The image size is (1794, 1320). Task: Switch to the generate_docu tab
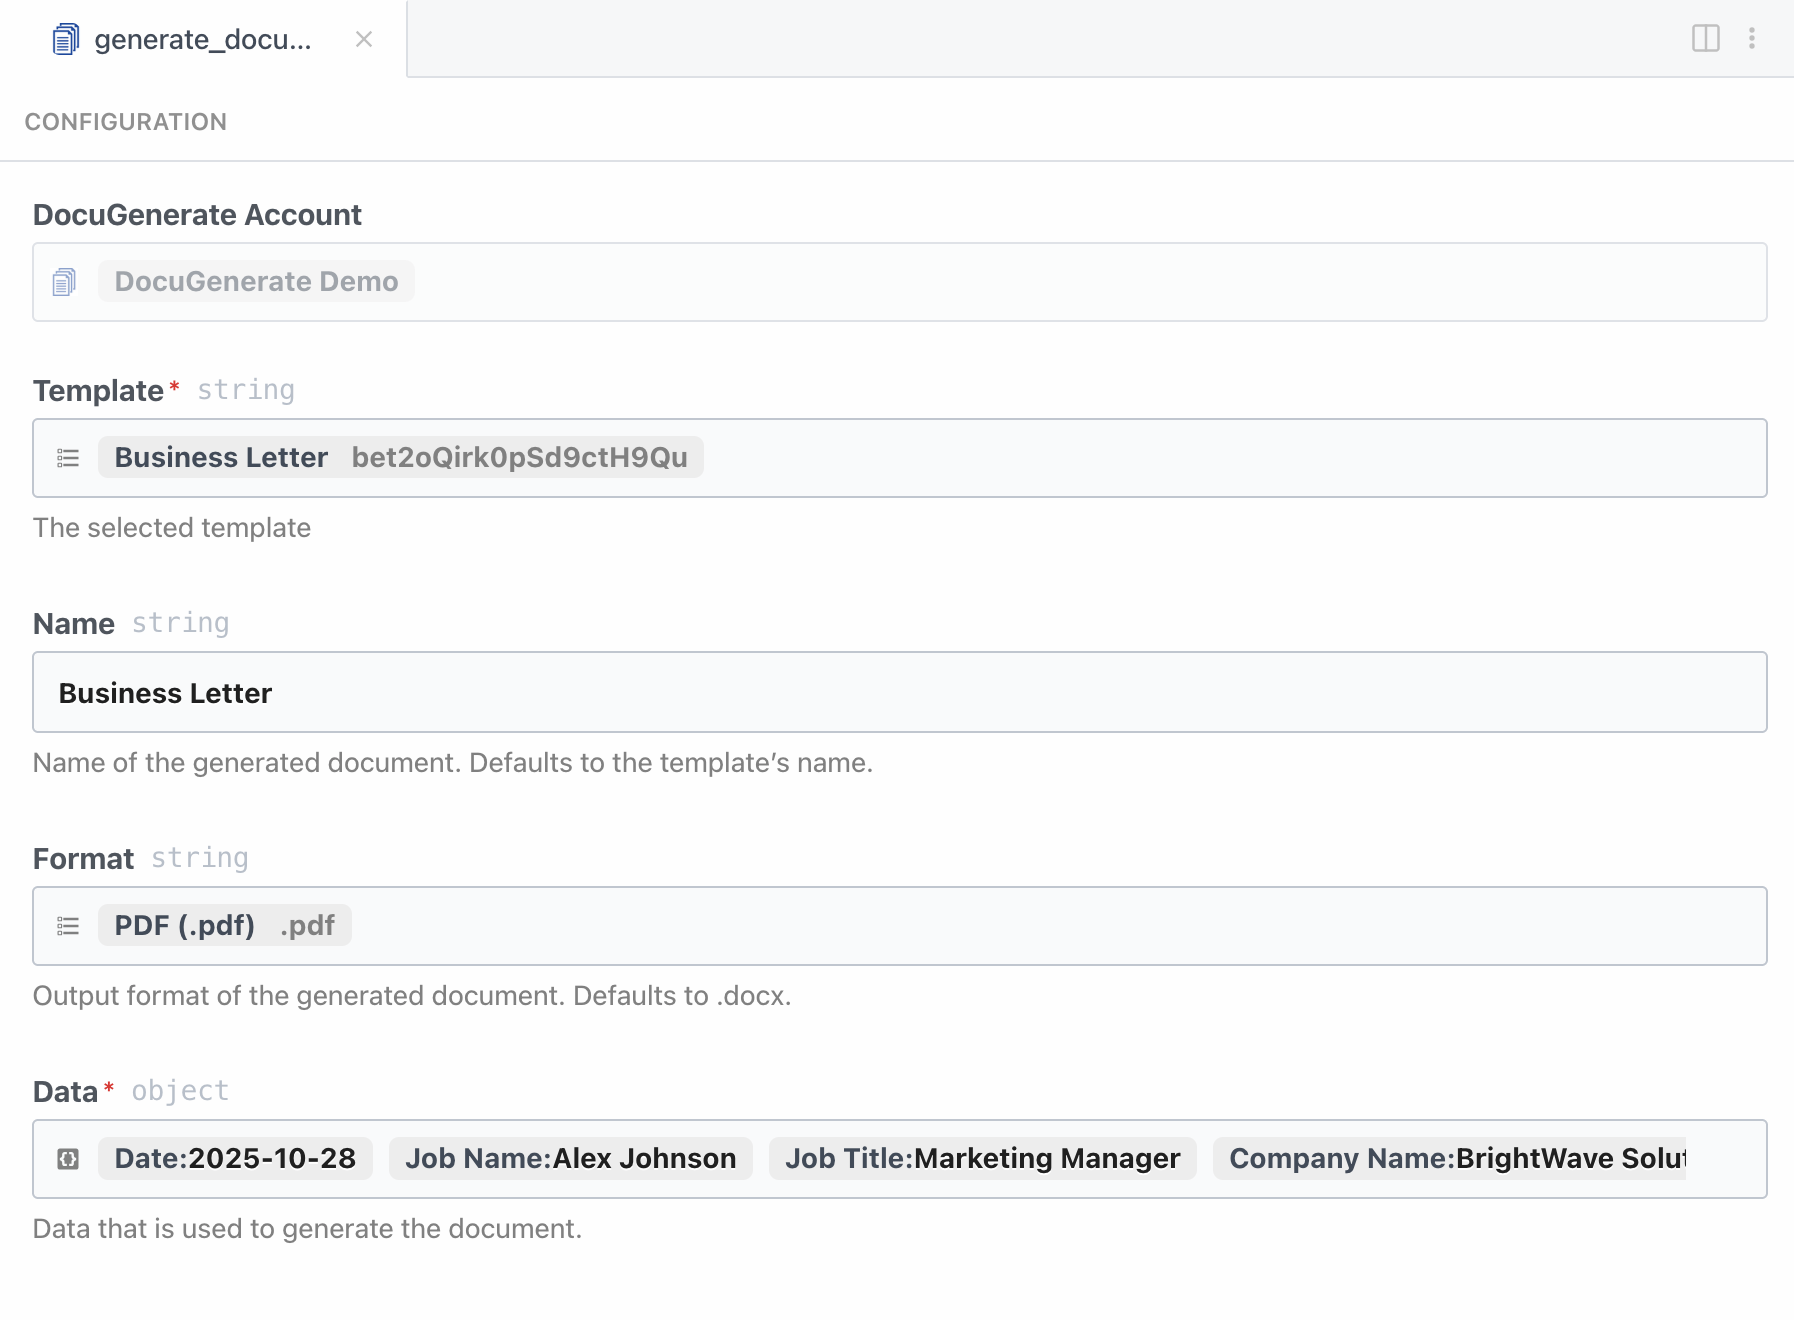pyautogui.click(x=200, y=39)
